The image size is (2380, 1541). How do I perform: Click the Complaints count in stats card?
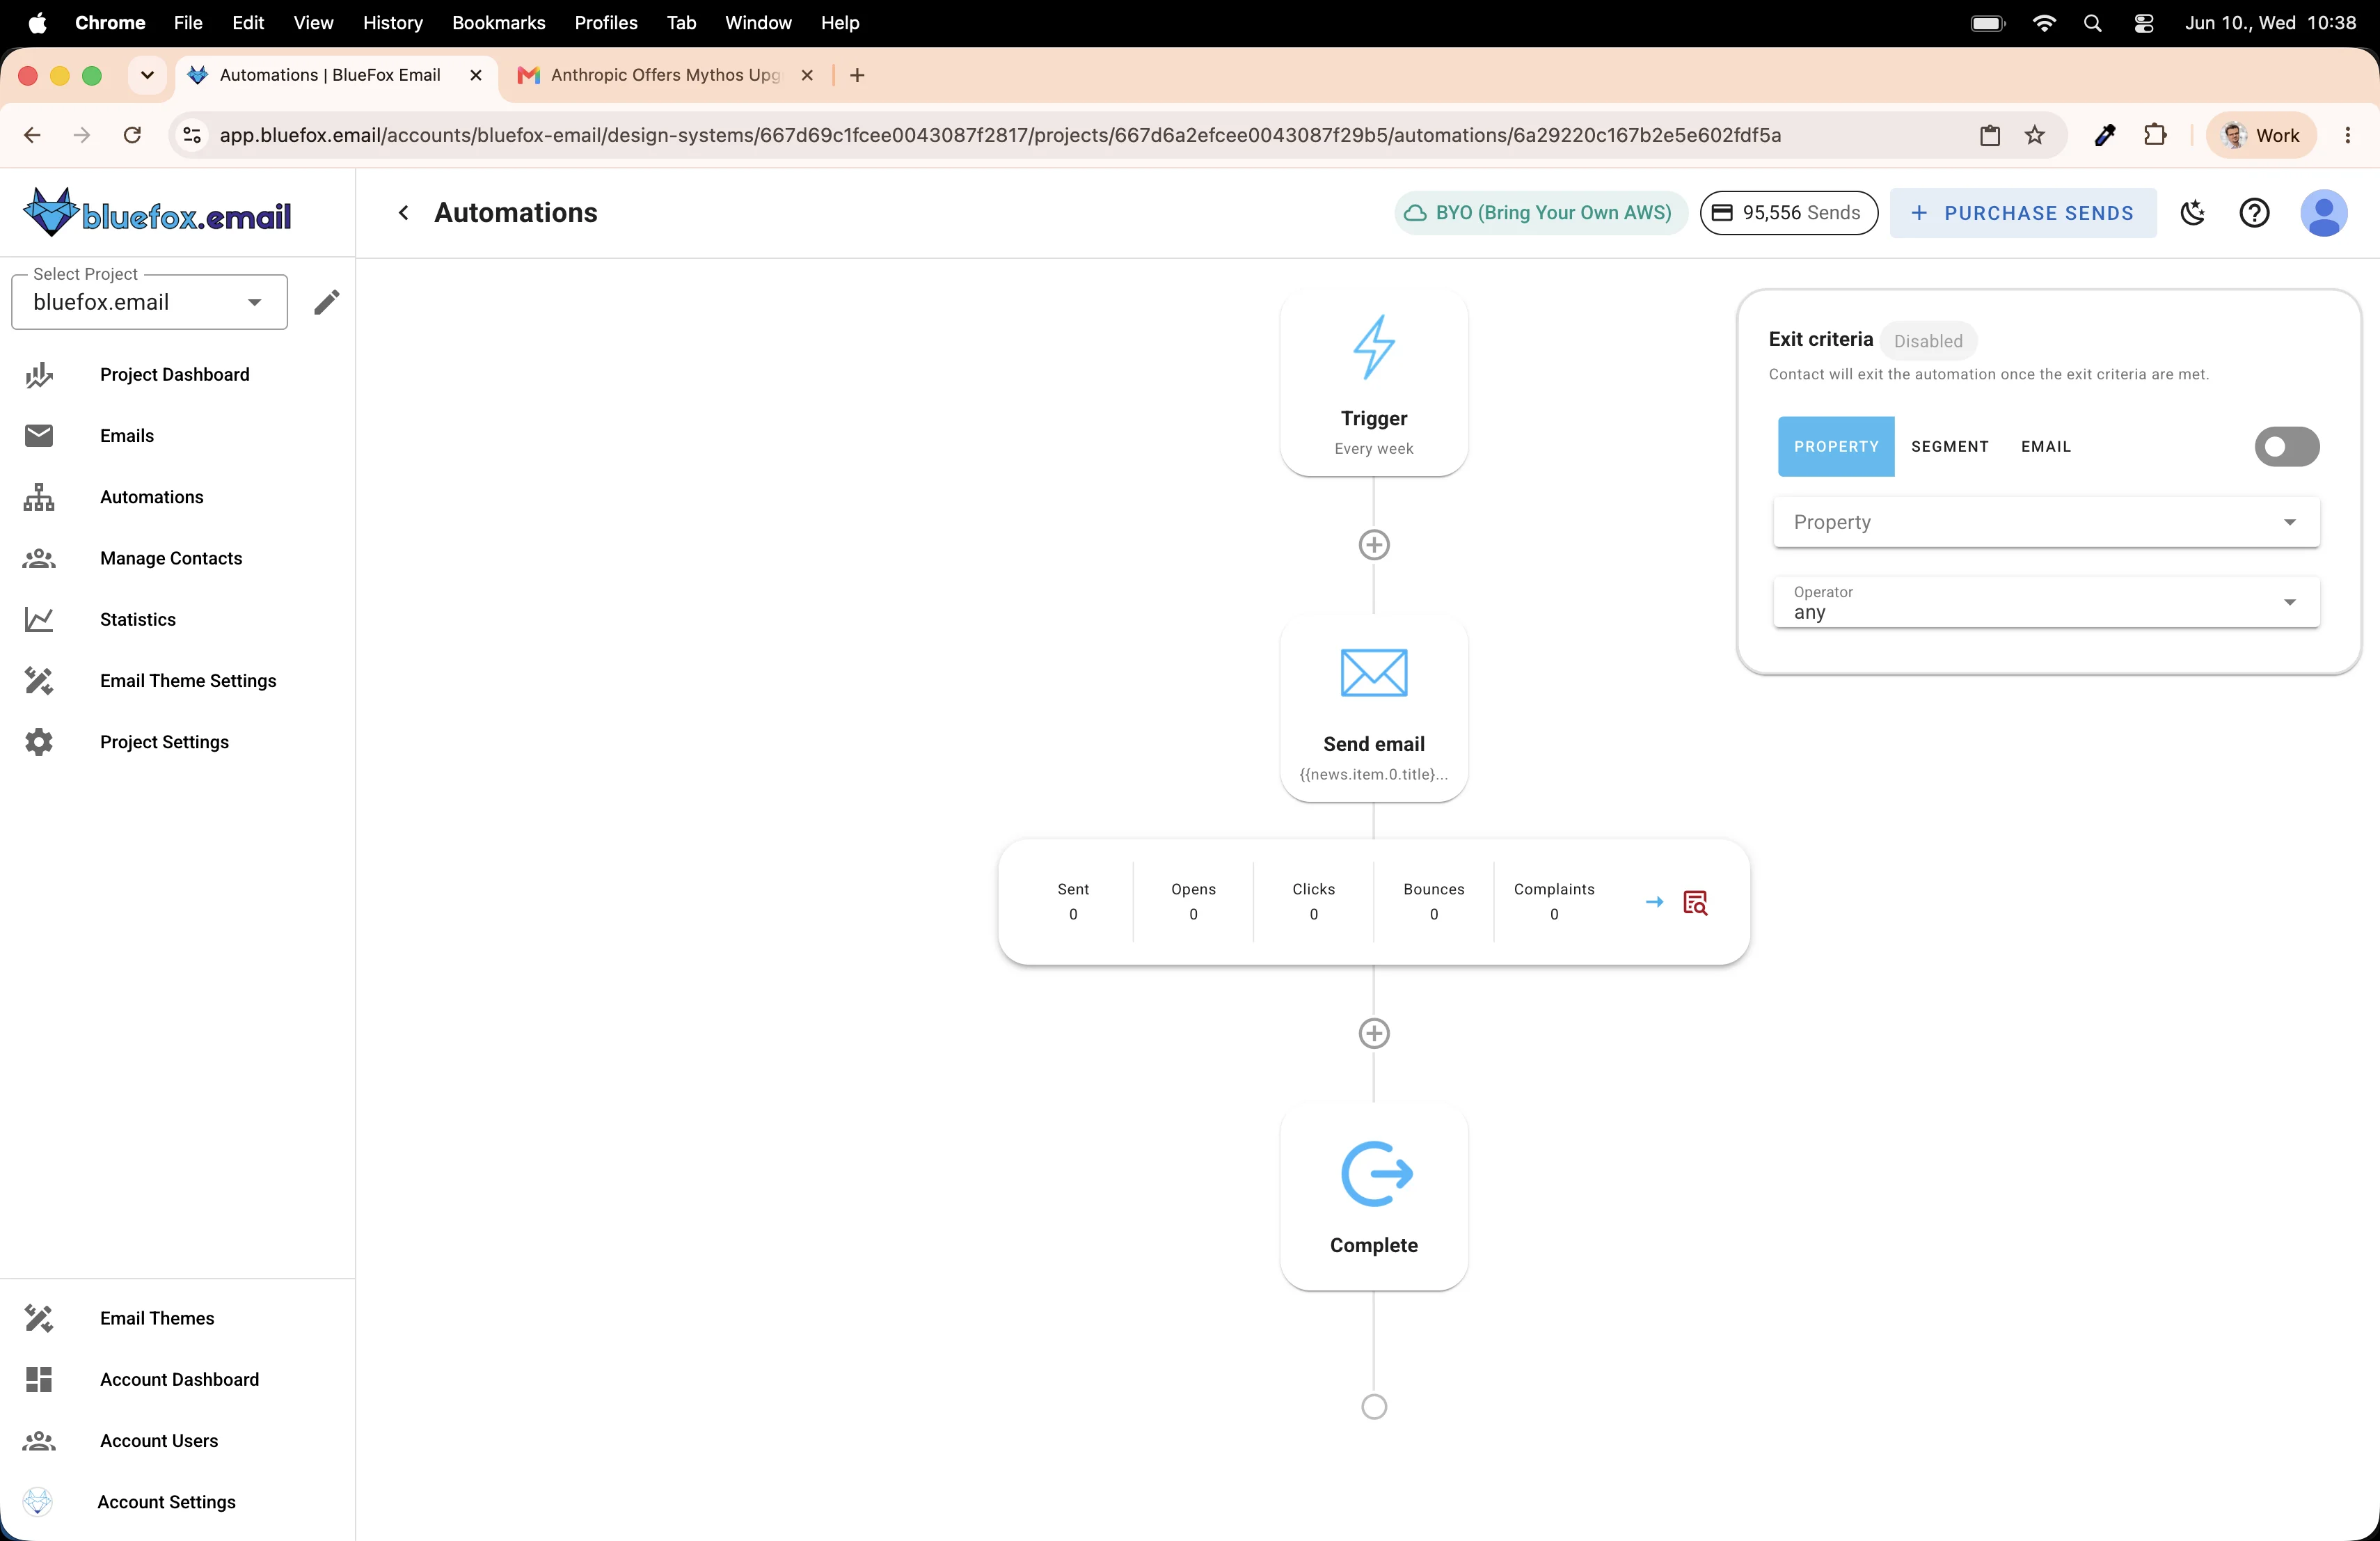pos(1554,914)
